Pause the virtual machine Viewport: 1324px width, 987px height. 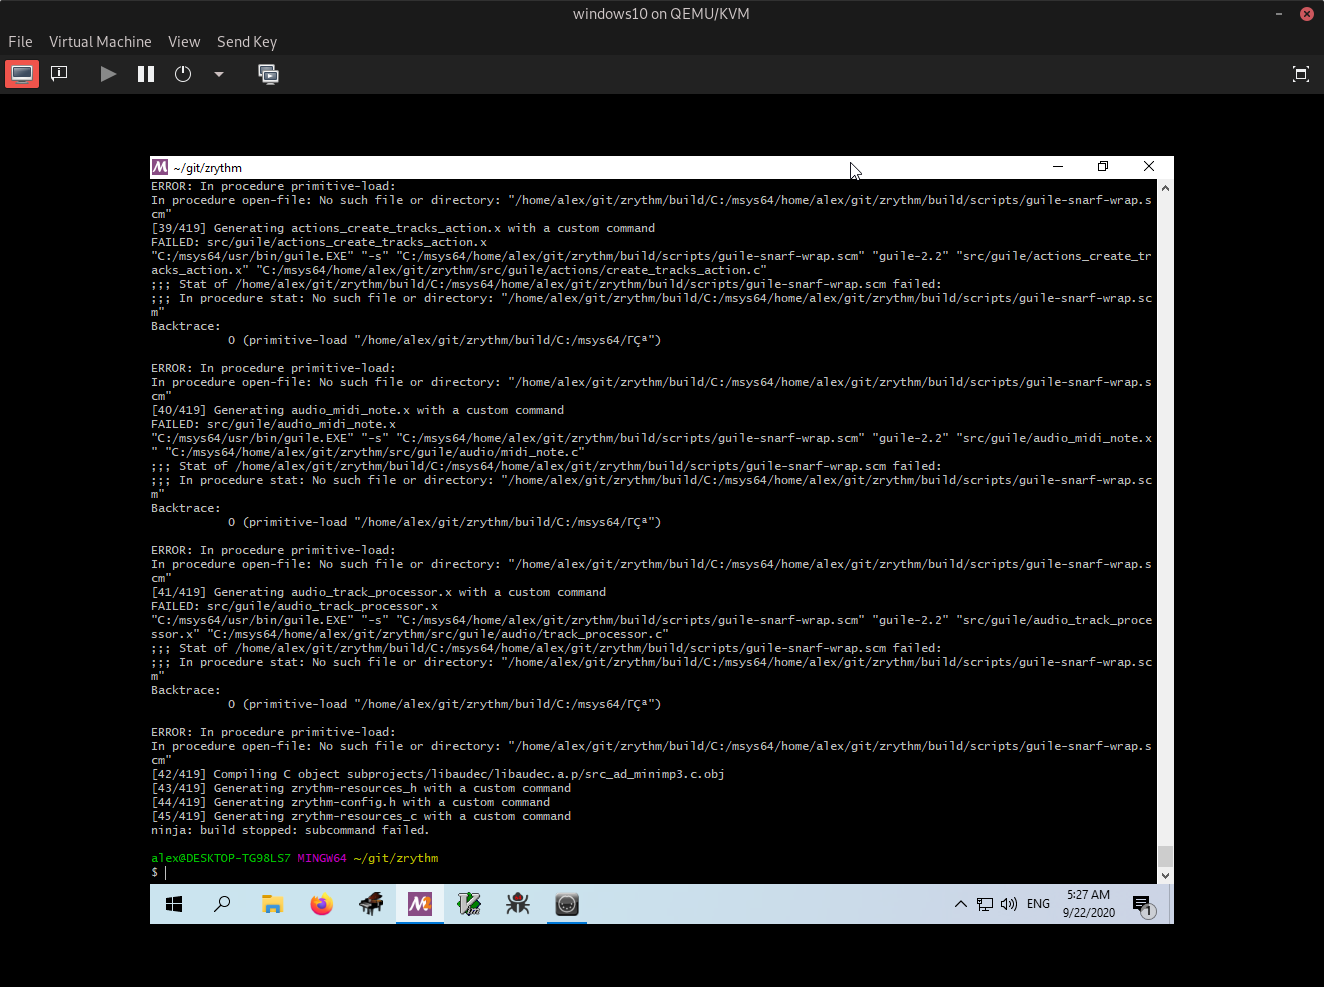click(x=146, y=74)
